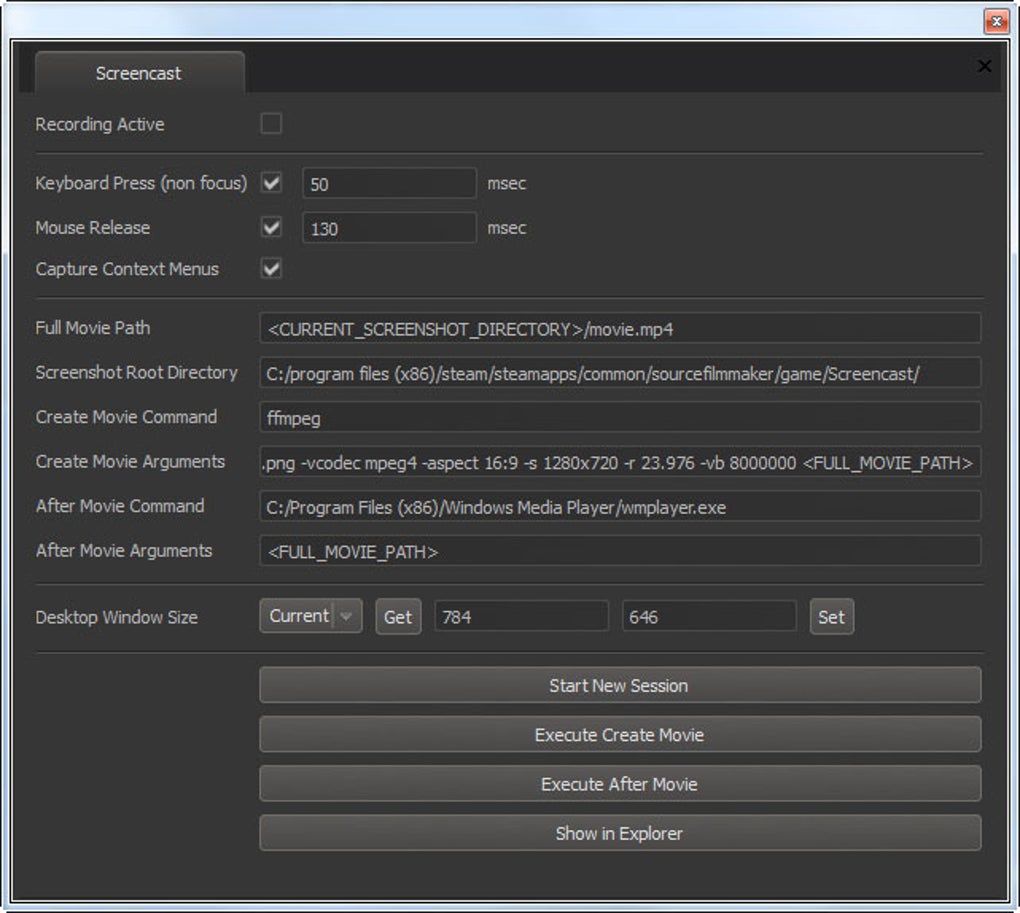This screenshot has height=913, width=1020.
Task: Edit the Screenshot Root Directory field
Action: coord(620,373)
